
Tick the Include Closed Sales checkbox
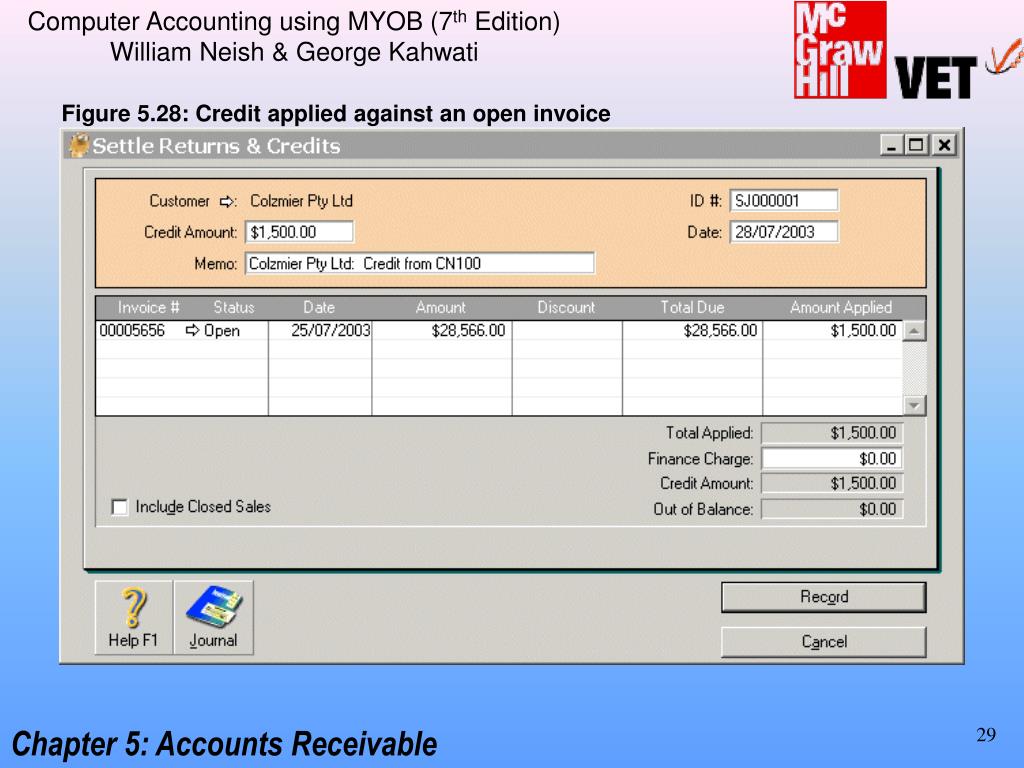[x=120, y=507]
